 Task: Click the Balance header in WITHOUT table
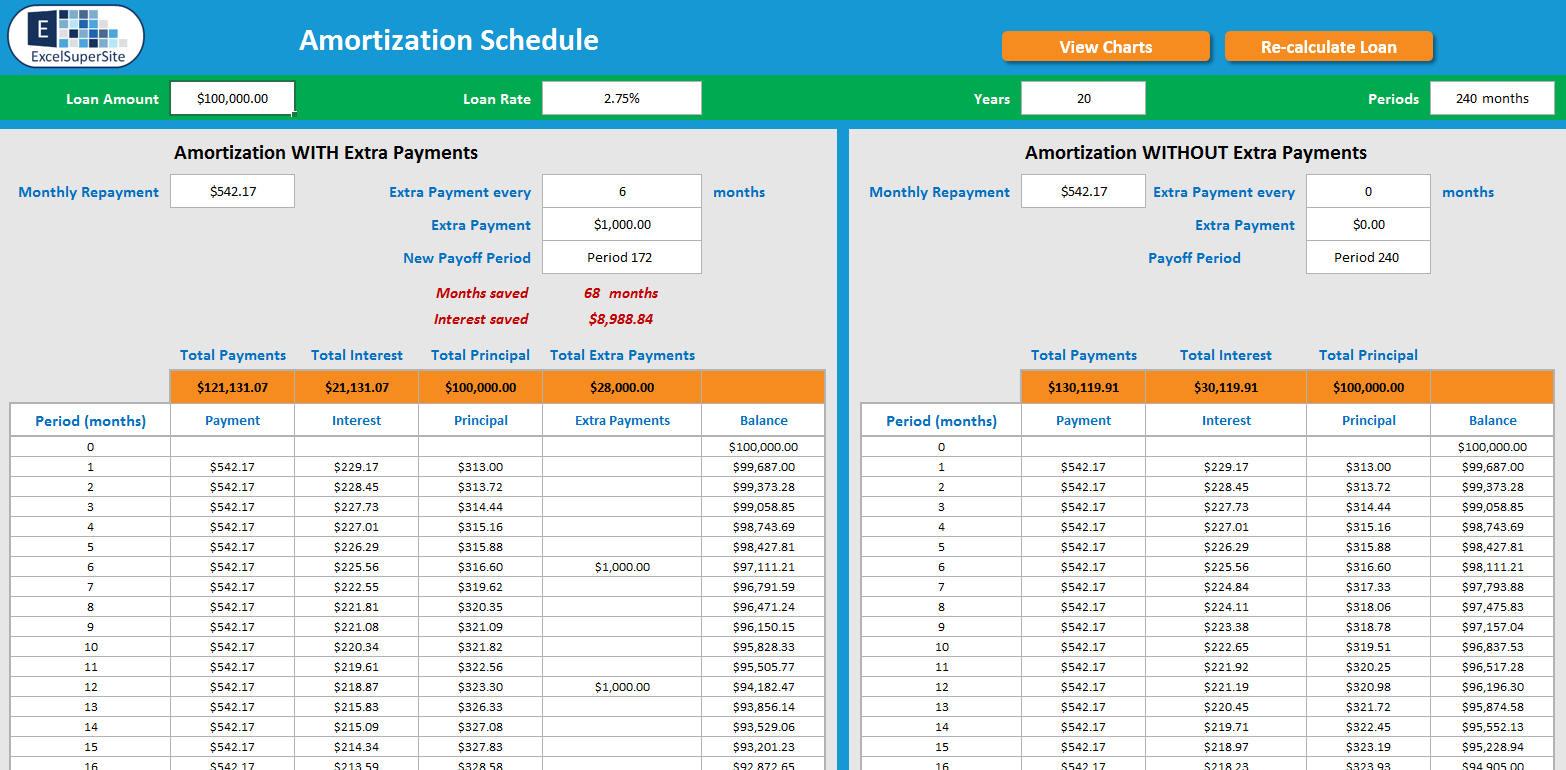[x=1492, y=420]
